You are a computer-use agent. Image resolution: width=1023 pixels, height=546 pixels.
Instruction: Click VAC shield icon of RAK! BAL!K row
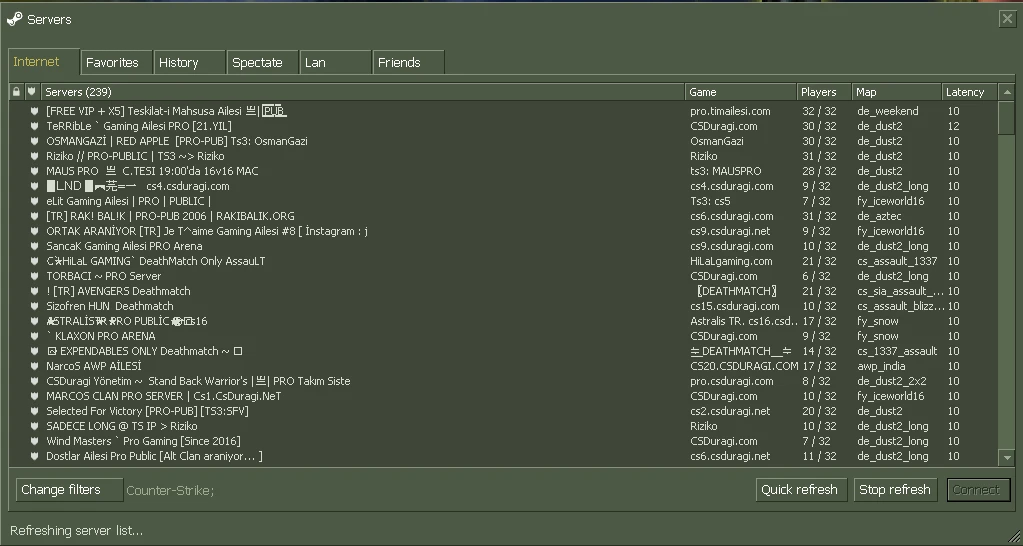click(x=35, y=216)
